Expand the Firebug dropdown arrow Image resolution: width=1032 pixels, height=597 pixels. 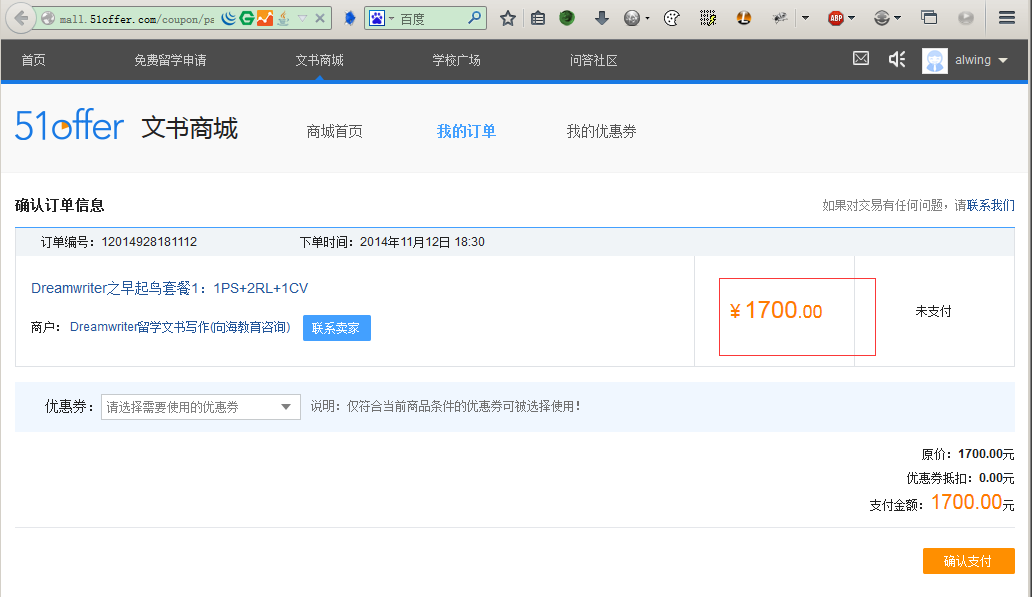pyautogui.click(x=806, y=18)
